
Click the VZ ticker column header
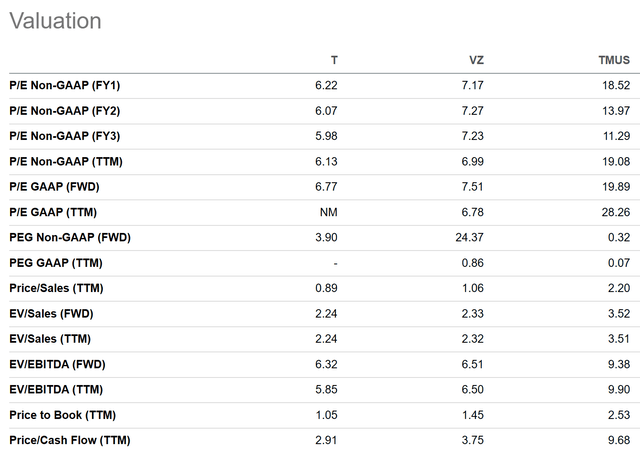476,60
